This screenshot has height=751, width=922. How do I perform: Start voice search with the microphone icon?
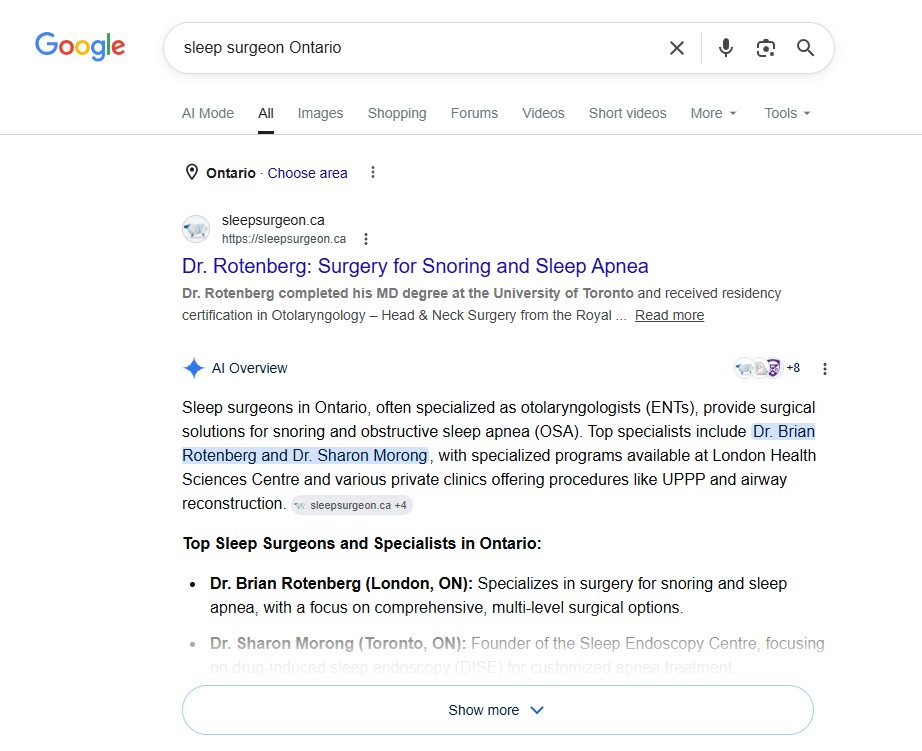(x=726, y=48)
